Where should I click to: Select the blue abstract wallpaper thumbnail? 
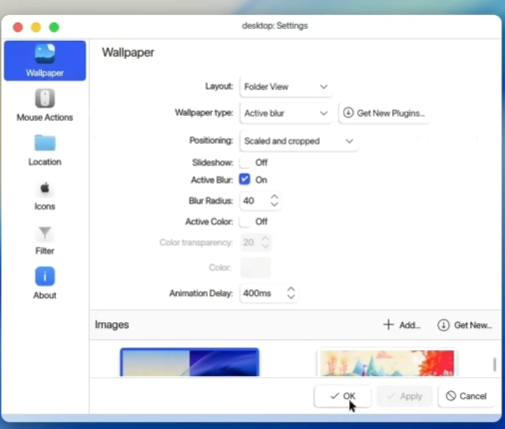point(190,362)
